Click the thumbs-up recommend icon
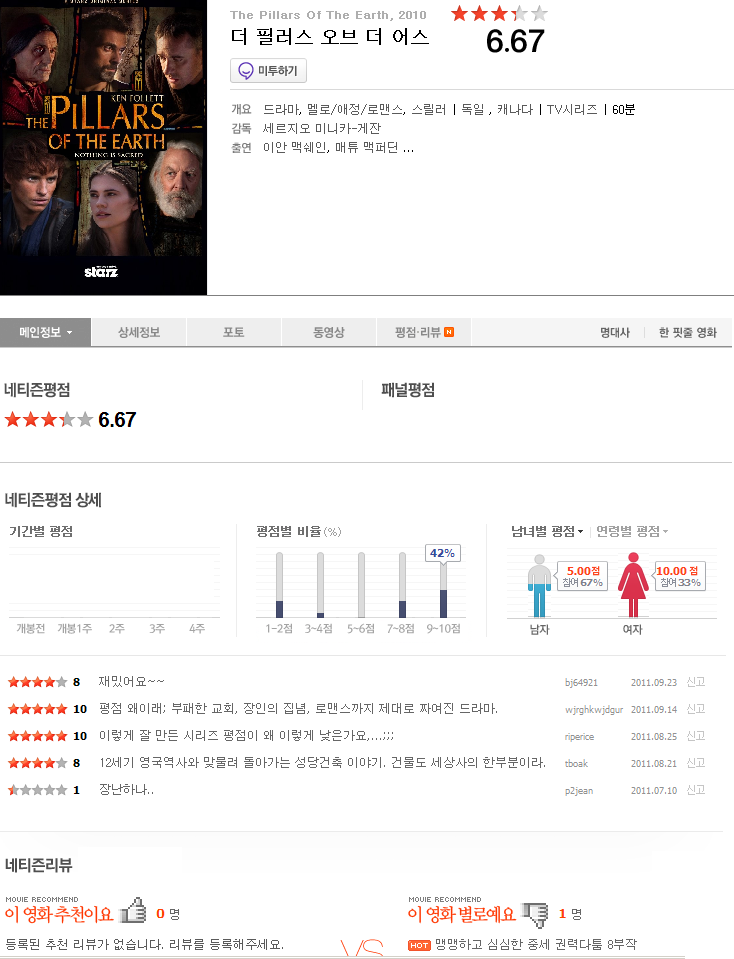This screenshot has width=734, height=959. (x=133, y=911)
